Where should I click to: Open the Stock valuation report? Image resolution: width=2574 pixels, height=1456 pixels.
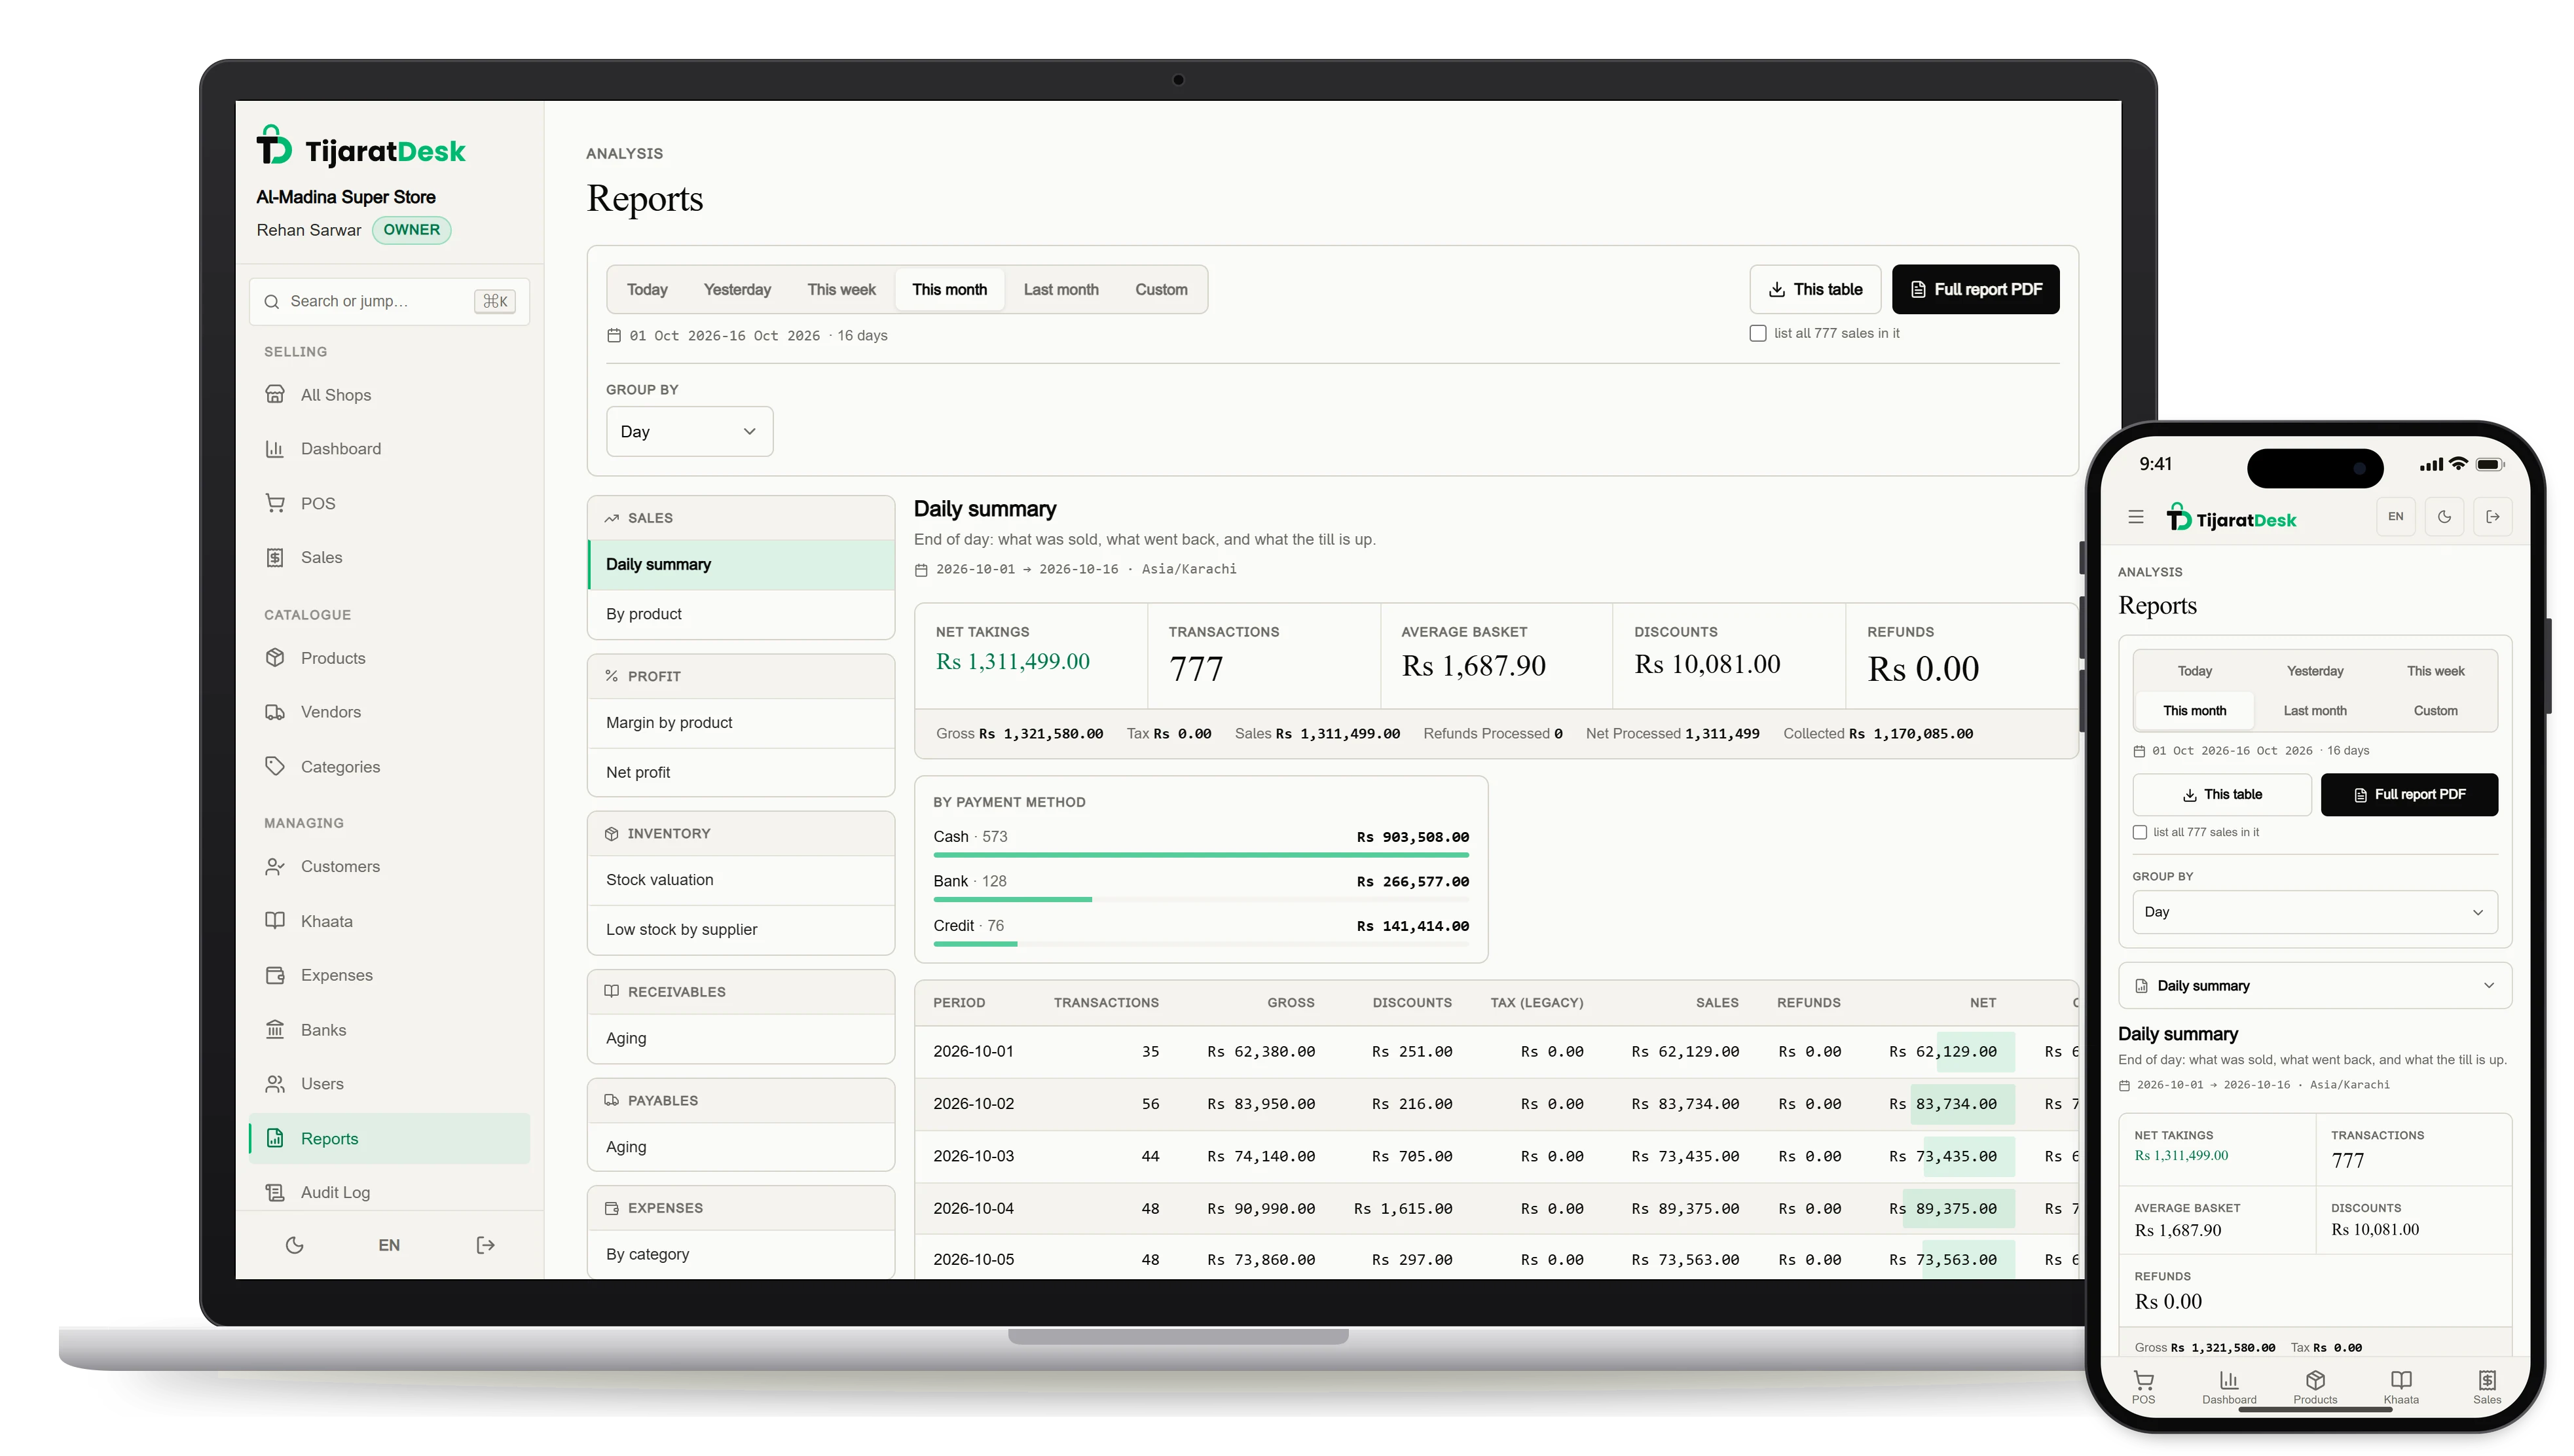tap(741, 880)
